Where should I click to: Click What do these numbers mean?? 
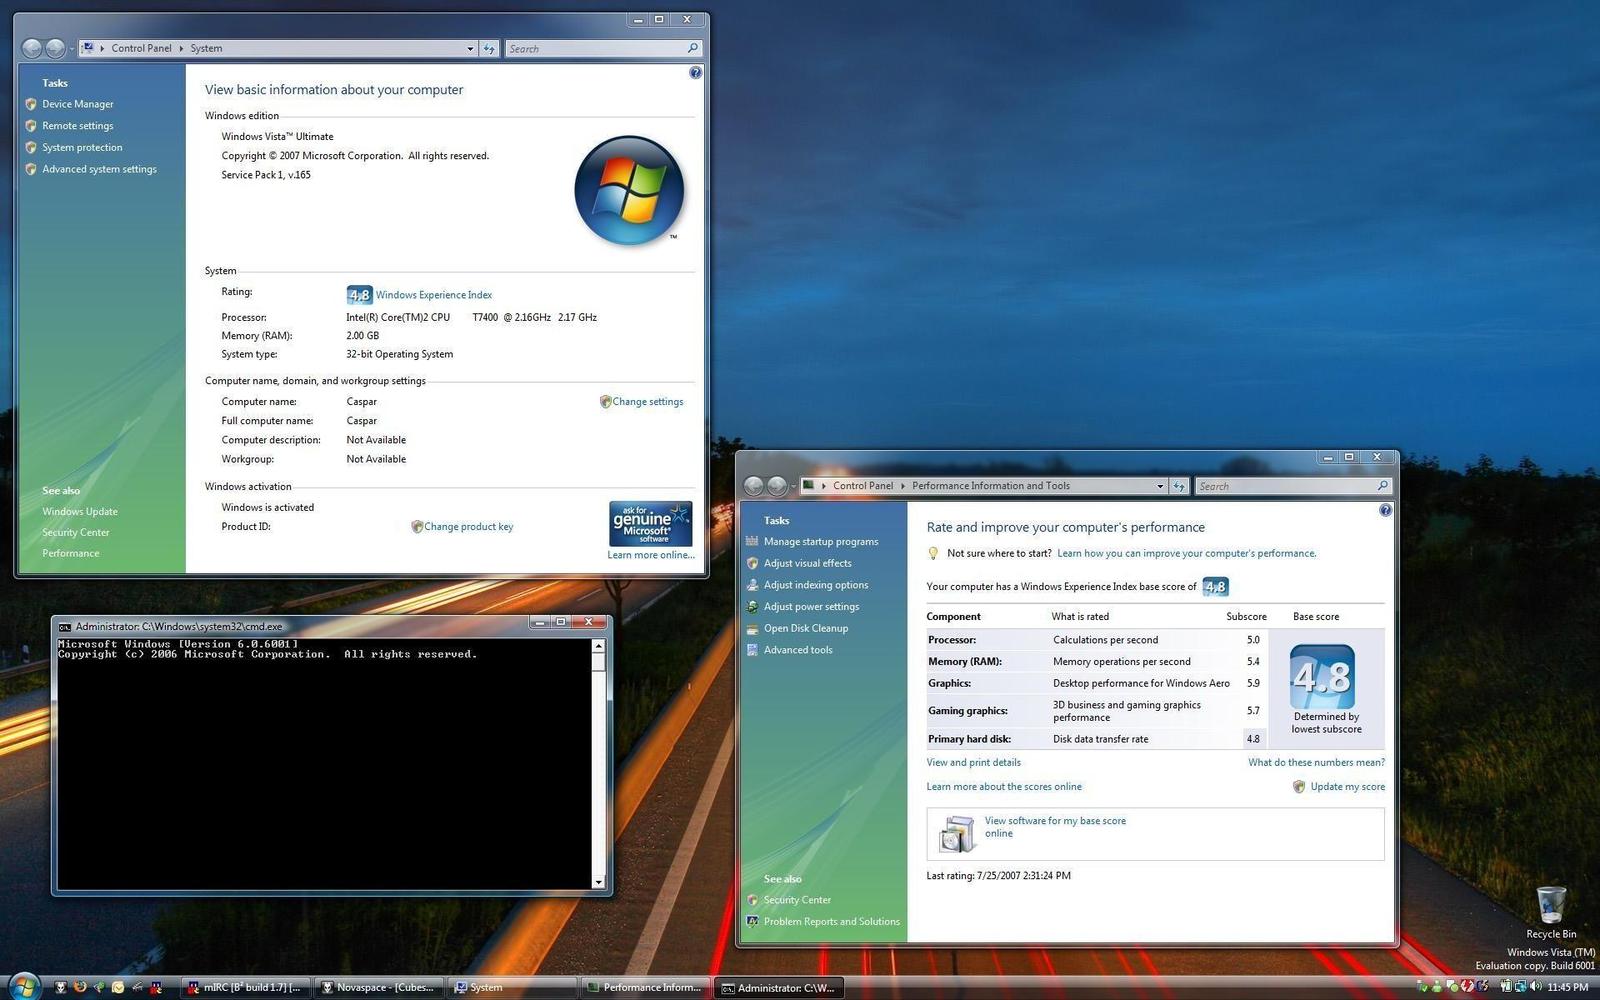[x=1315, y=762]
